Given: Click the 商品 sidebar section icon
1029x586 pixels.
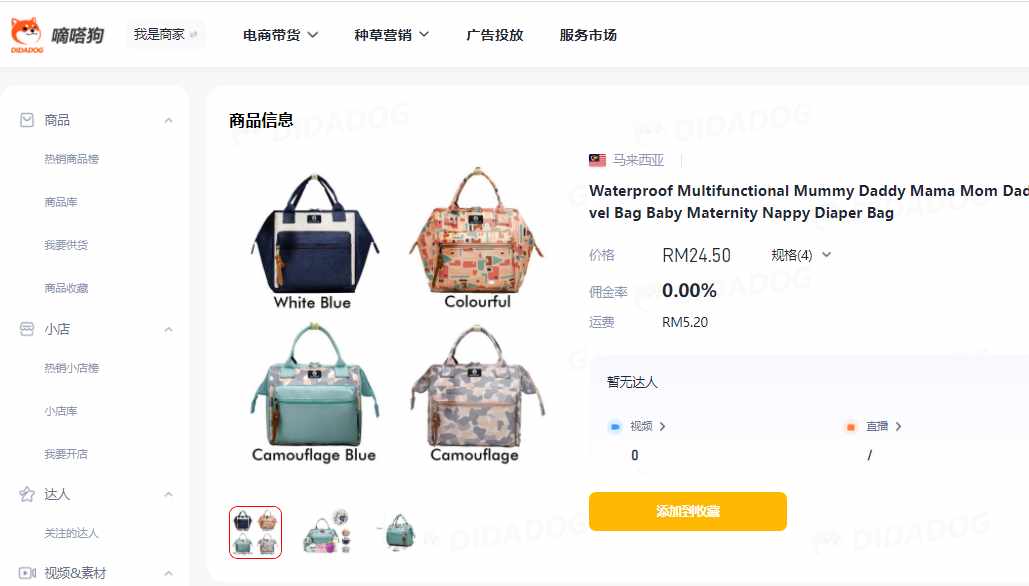Looking at the screenshot, I should [27, 120].
